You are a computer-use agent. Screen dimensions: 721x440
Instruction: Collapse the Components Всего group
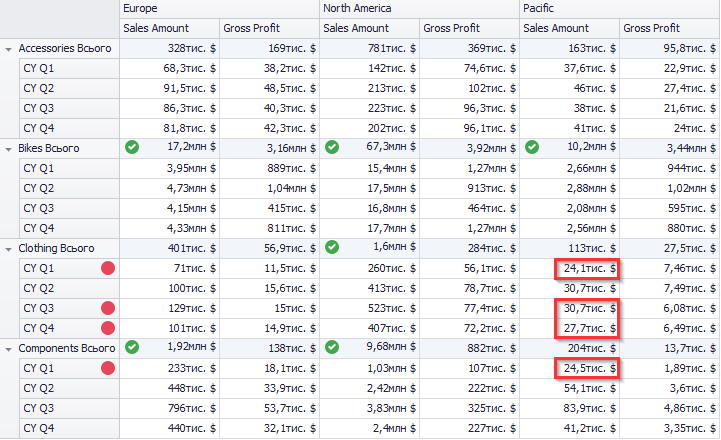(8, 349)
